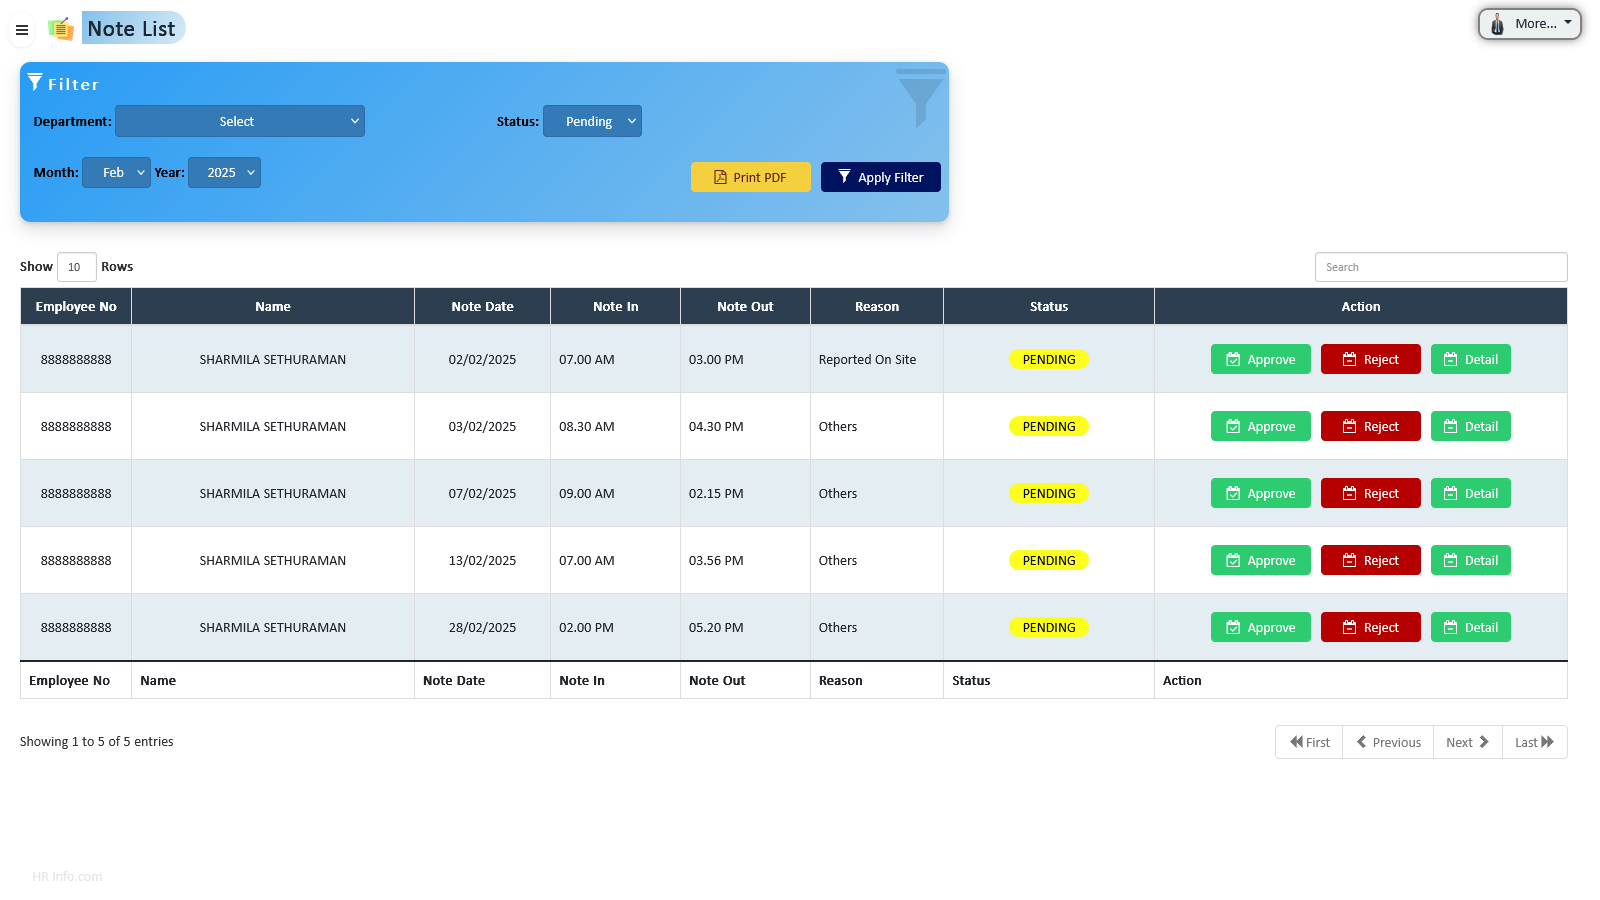
Task: Click inside the Search field
Action: pos(1440,267)
